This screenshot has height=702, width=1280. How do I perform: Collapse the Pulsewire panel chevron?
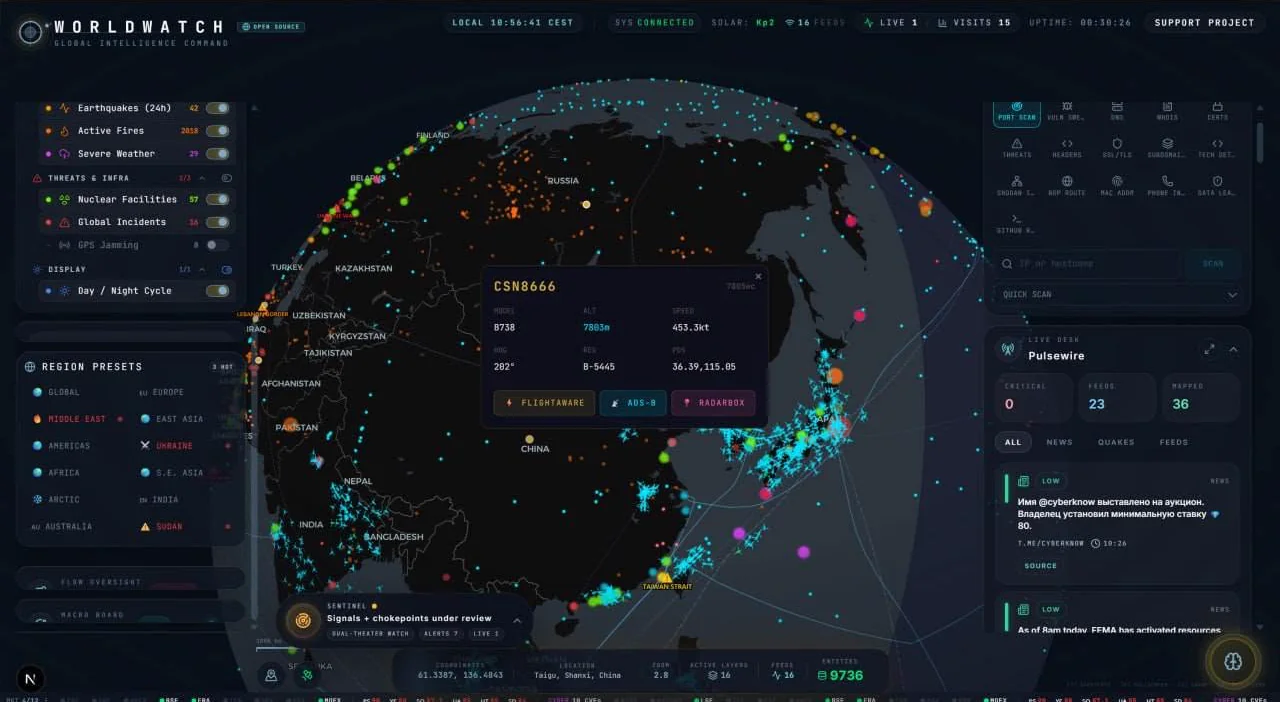[1233, 349]
